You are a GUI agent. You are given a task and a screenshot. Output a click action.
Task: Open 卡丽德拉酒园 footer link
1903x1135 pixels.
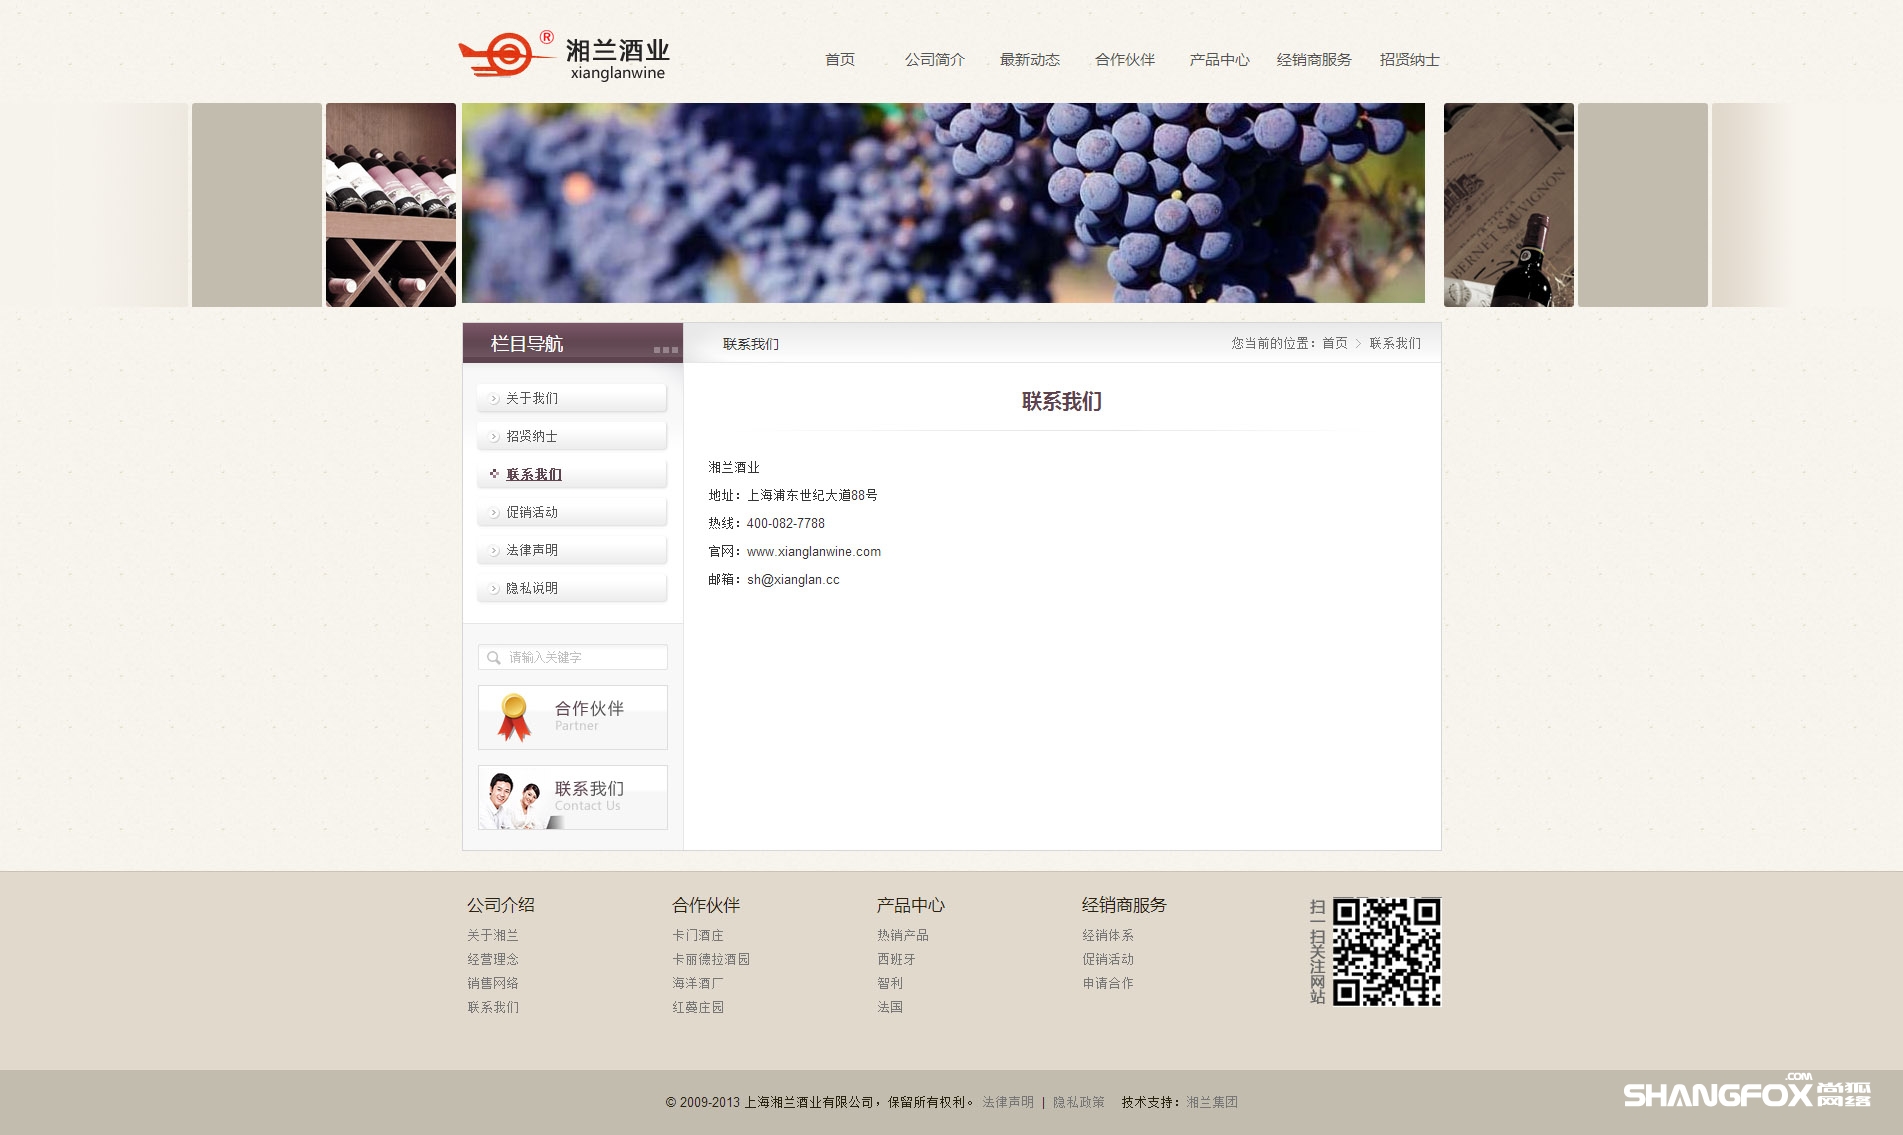[711, 959]
